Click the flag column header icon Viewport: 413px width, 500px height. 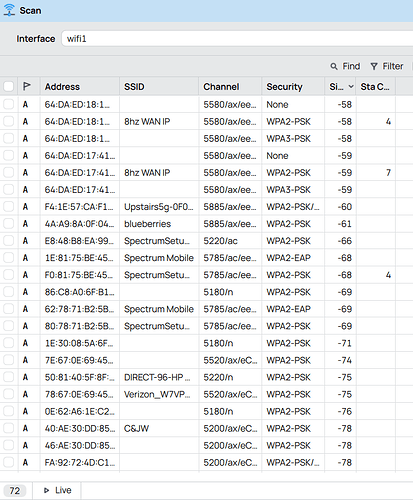point(27,86)
